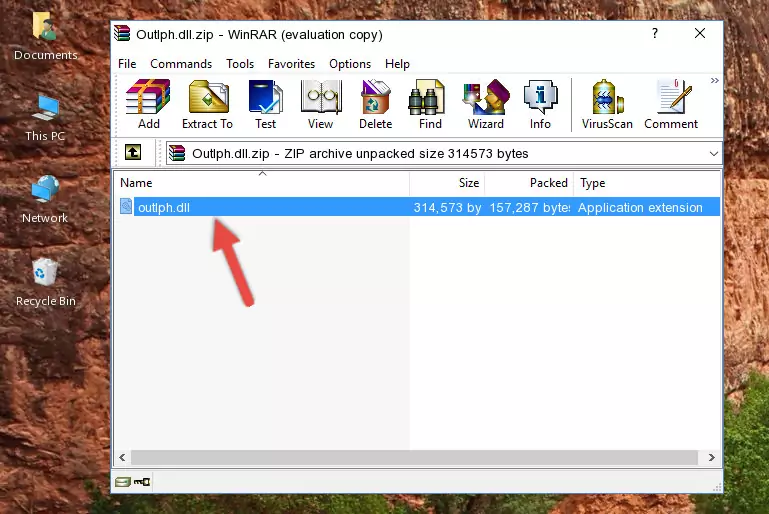Click the horizontal scrollbar right arrow

click(x=712, y=458)
